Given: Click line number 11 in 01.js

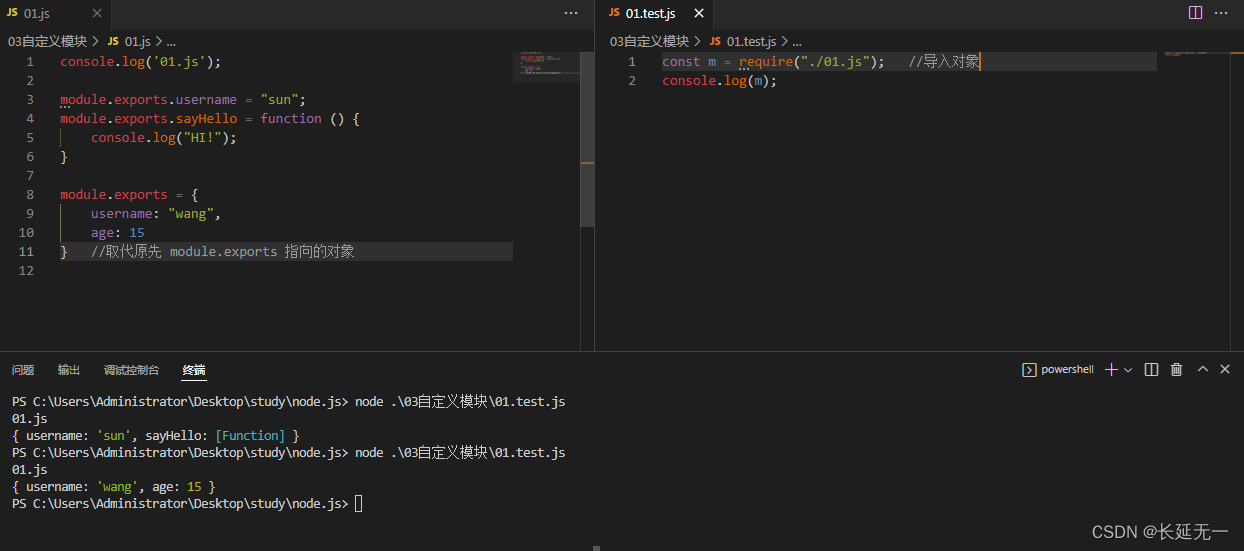Looking at the screenshot, I should [27, 252].
